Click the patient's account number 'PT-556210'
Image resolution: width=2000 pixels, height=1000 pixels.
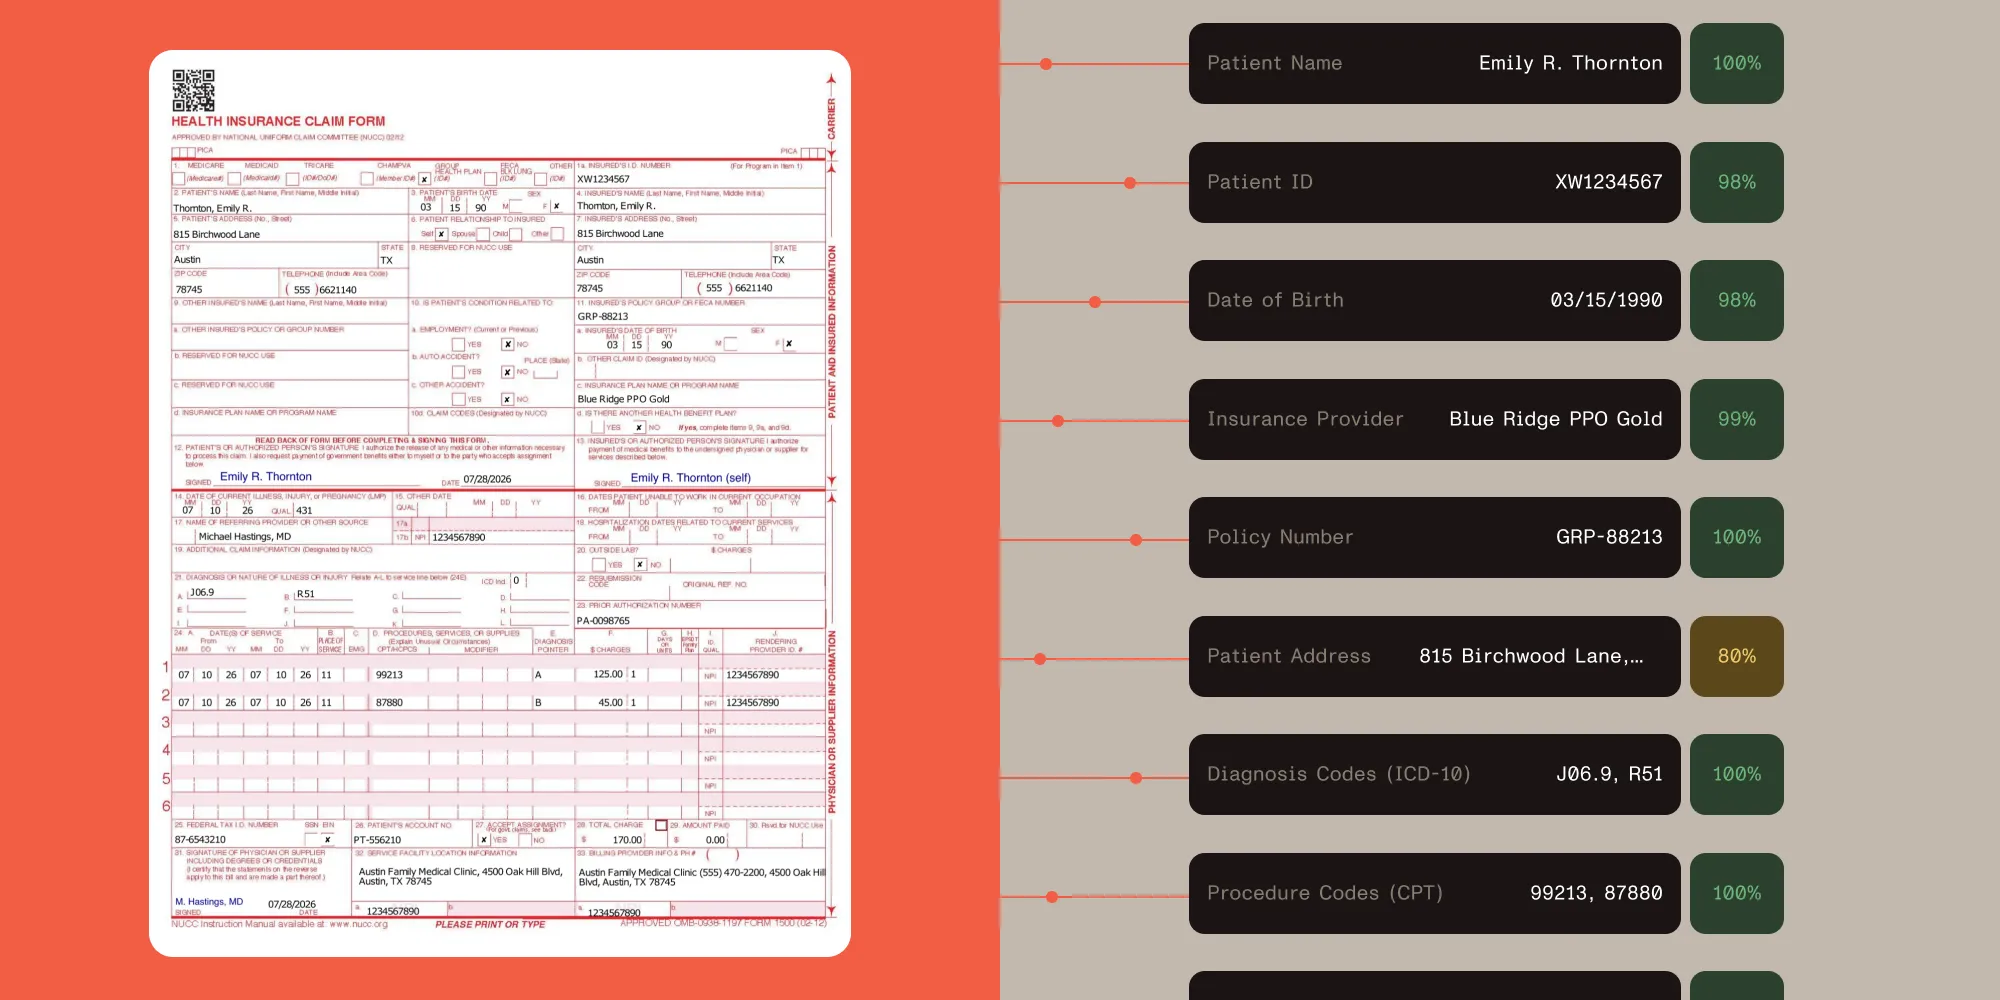[x=377, y=840]
